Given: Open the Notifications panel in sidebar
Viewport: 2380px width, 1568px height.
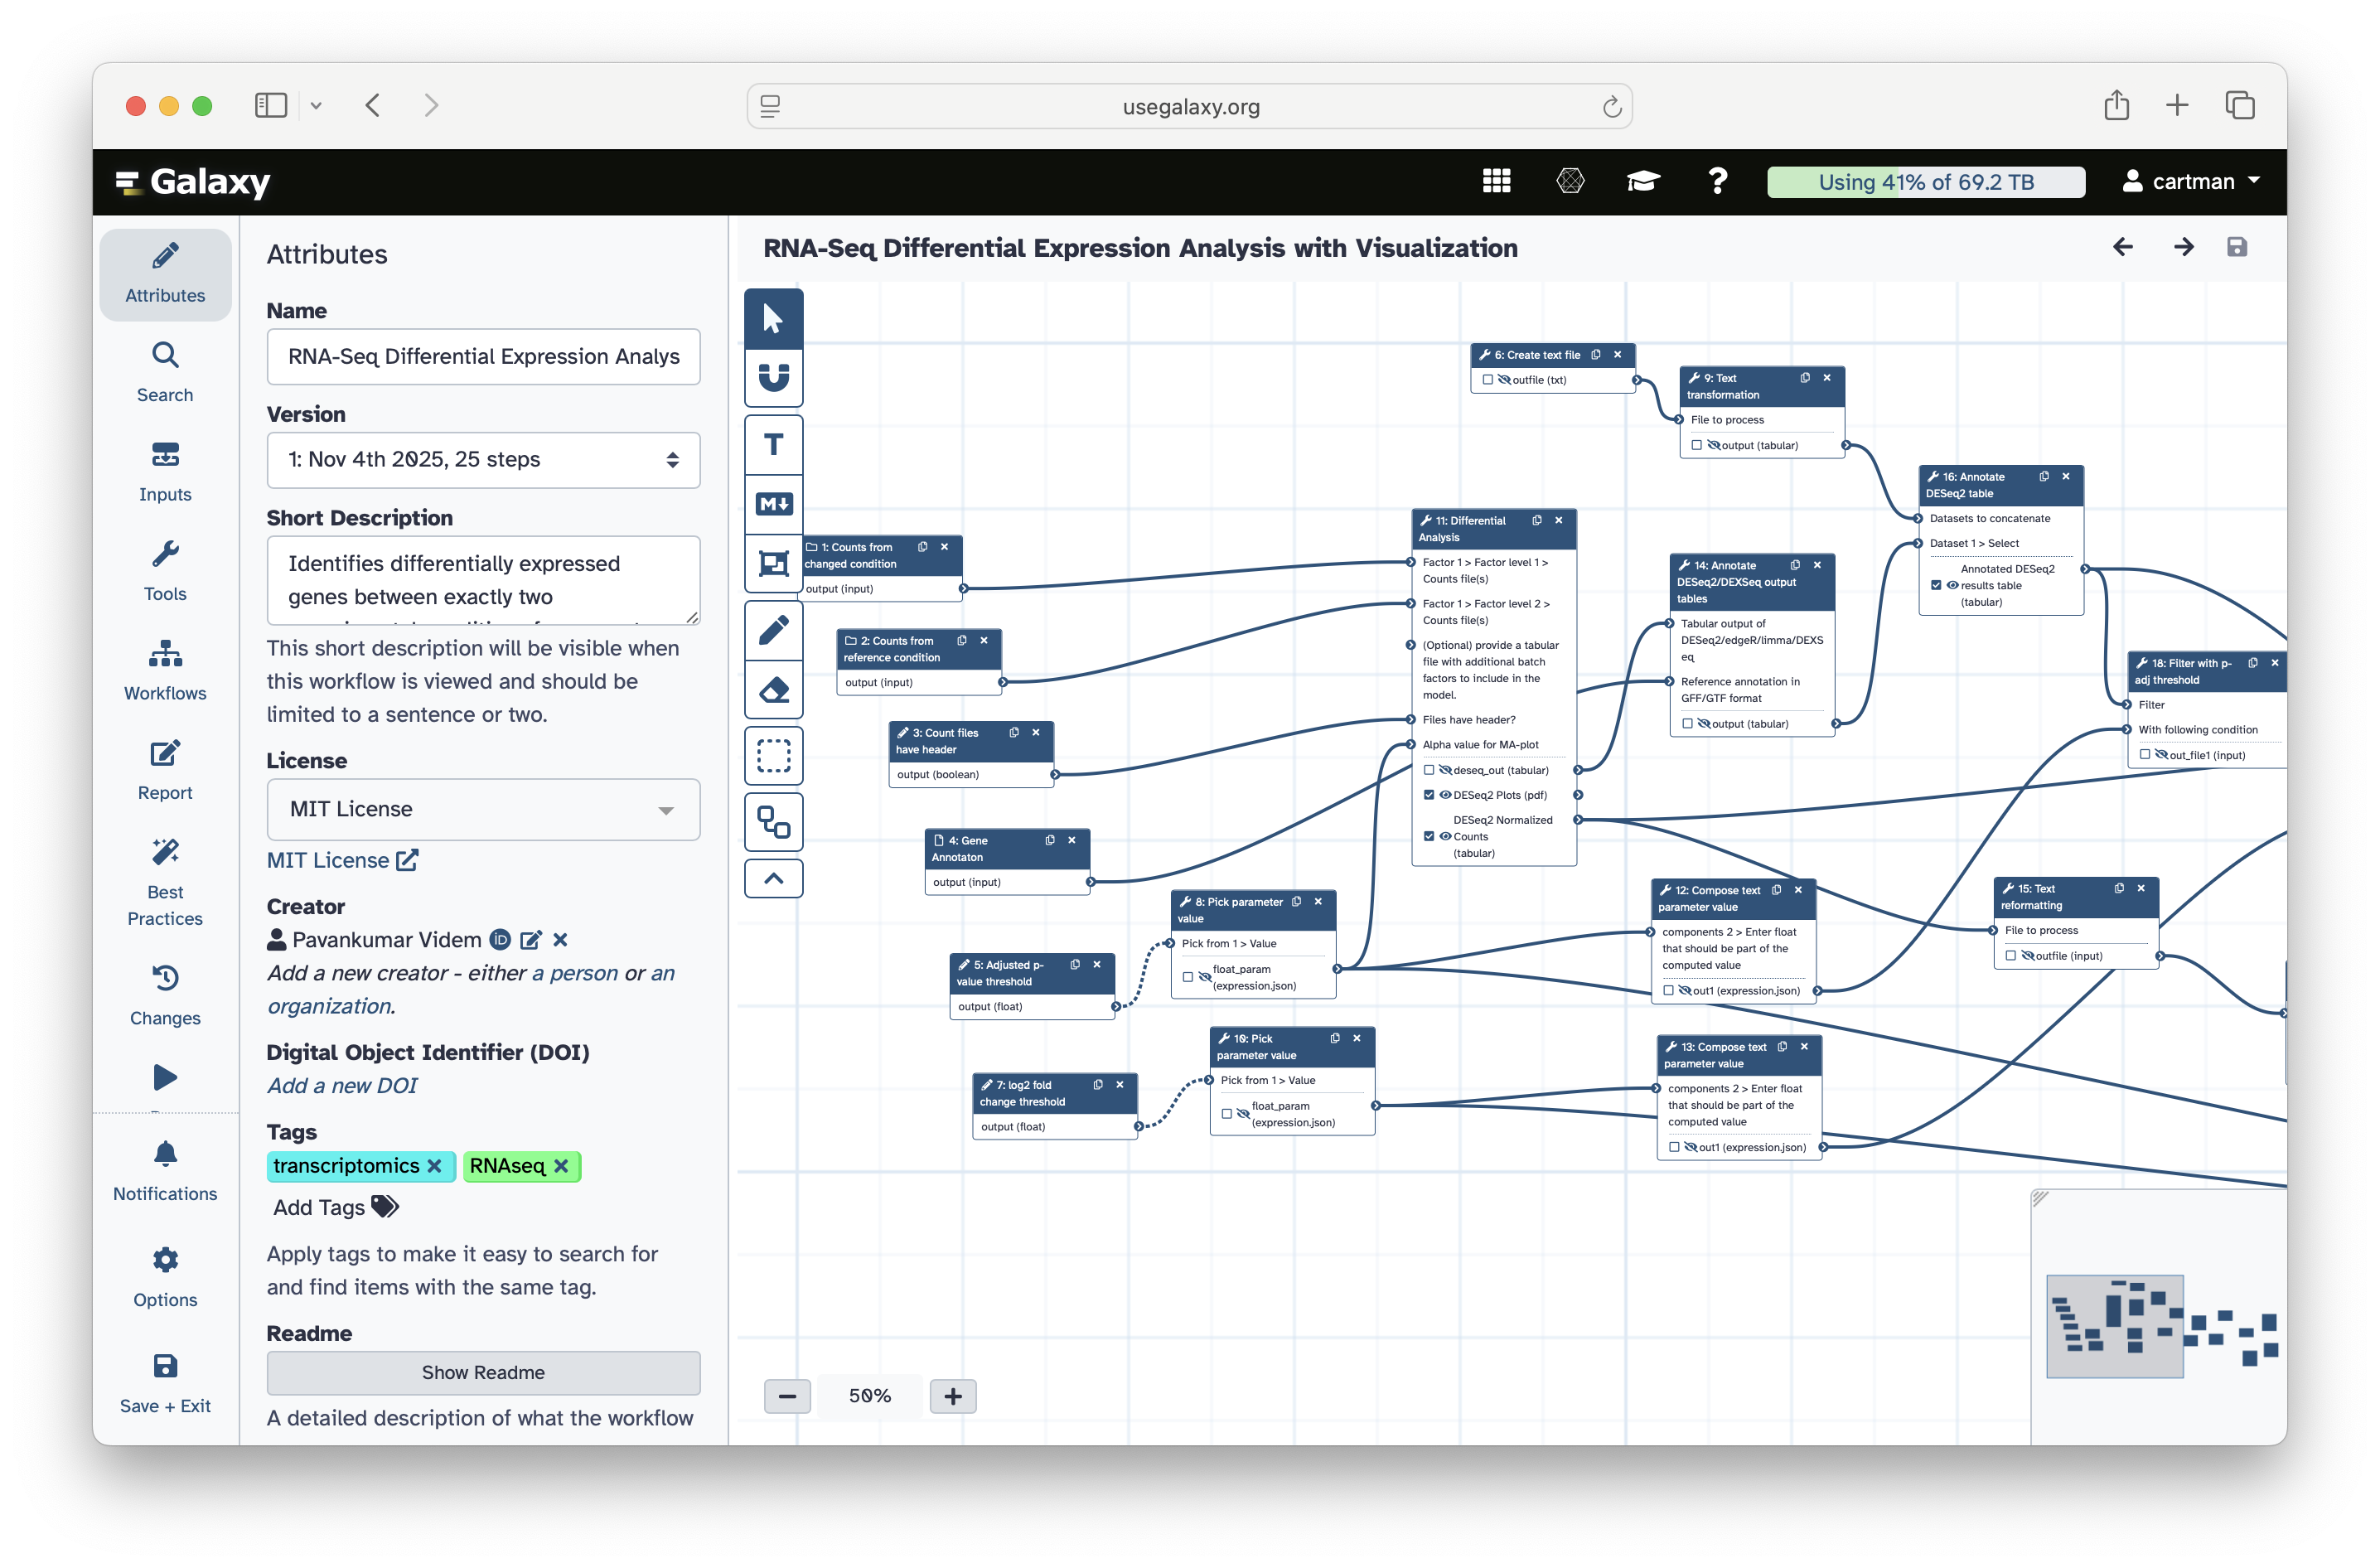Looking at the screenshot, I should point(165,1172).
